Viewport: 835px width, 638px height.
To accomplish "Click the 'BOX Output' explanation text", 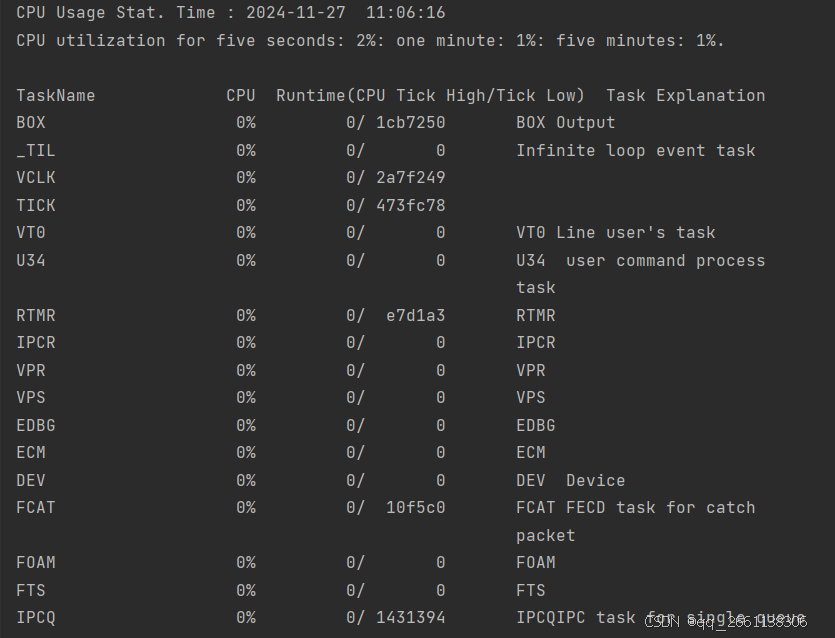I will [x=566, y=123].
